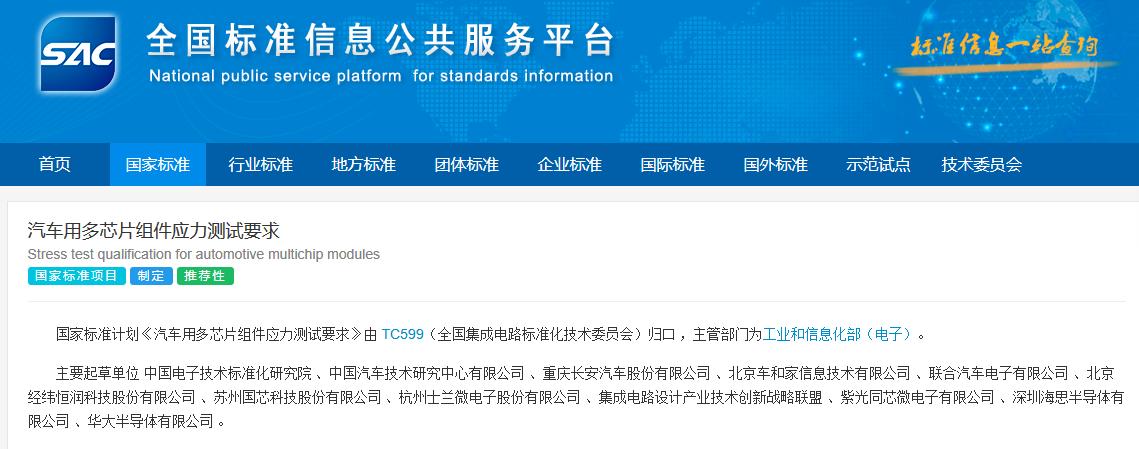
Task: Click the SAC logo icon
Action: point(78,54)
